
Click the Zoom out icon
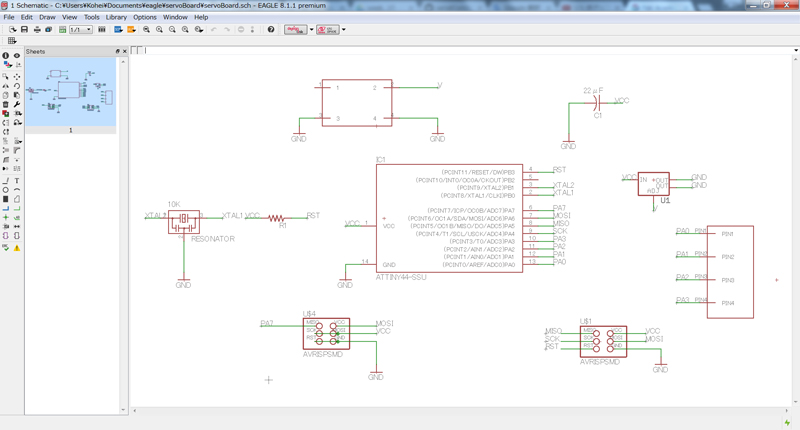172,30
